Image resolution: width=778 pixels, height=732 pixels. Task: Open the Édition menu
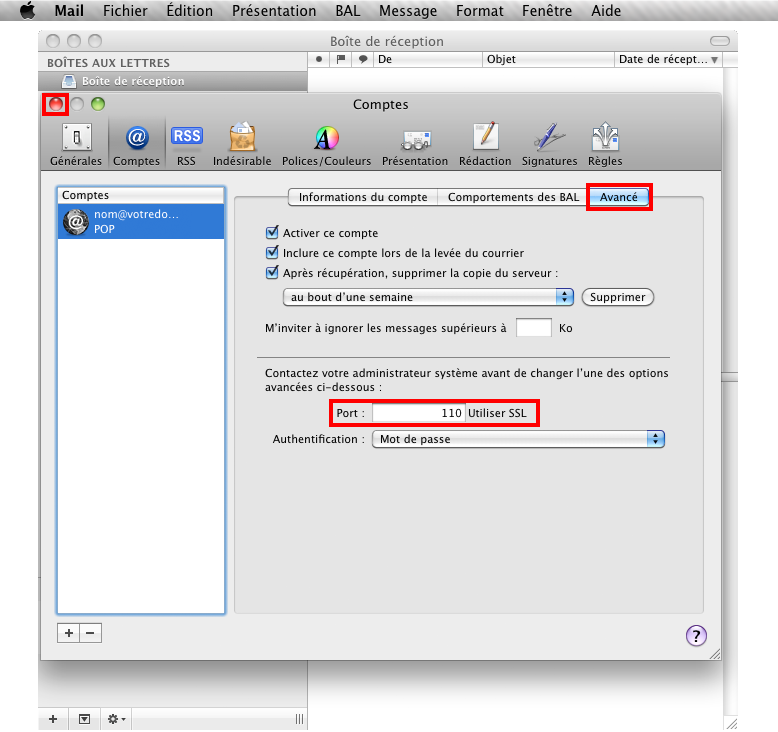[190, 10]
